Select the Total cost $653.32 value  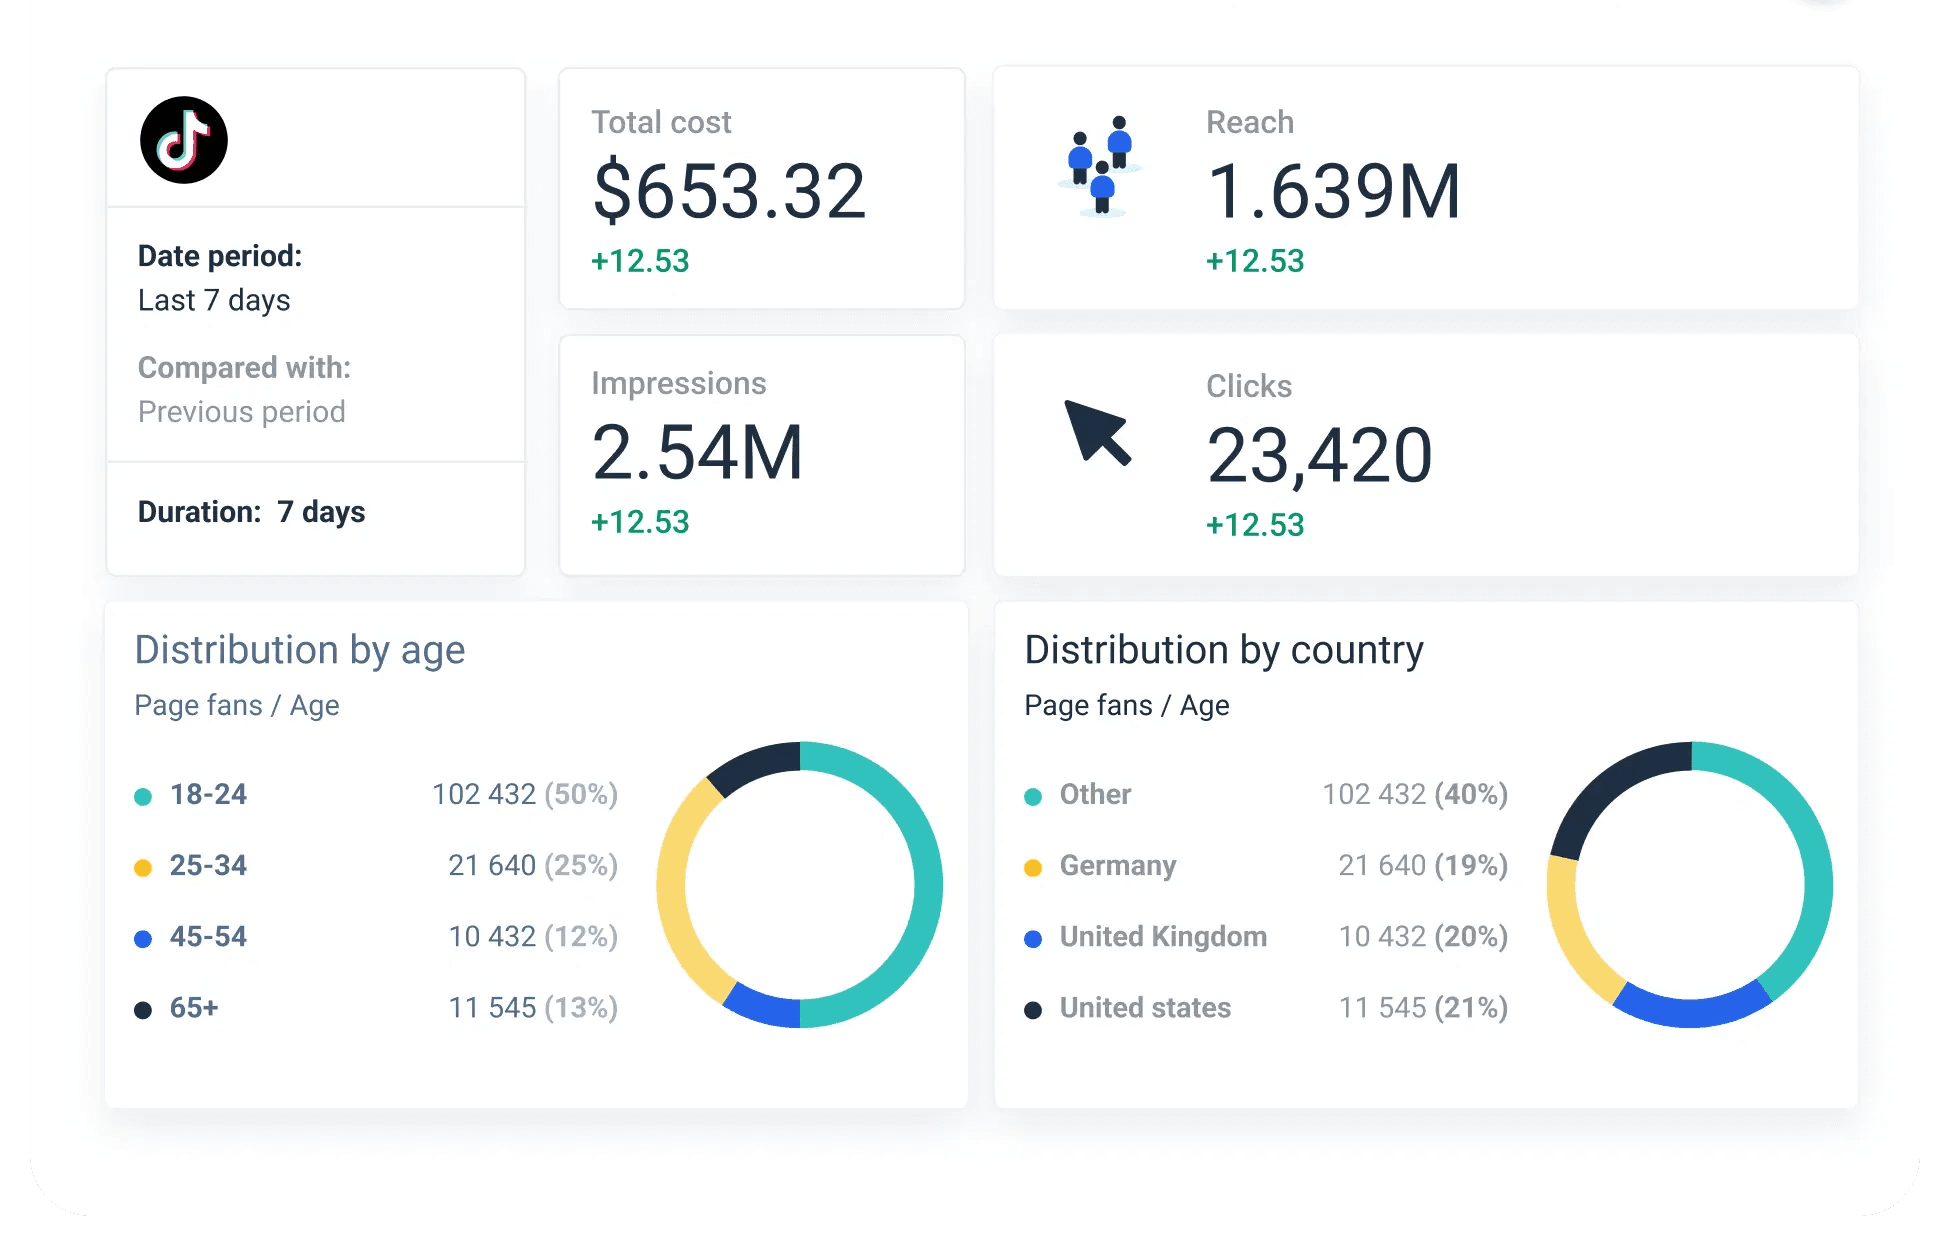729,191
